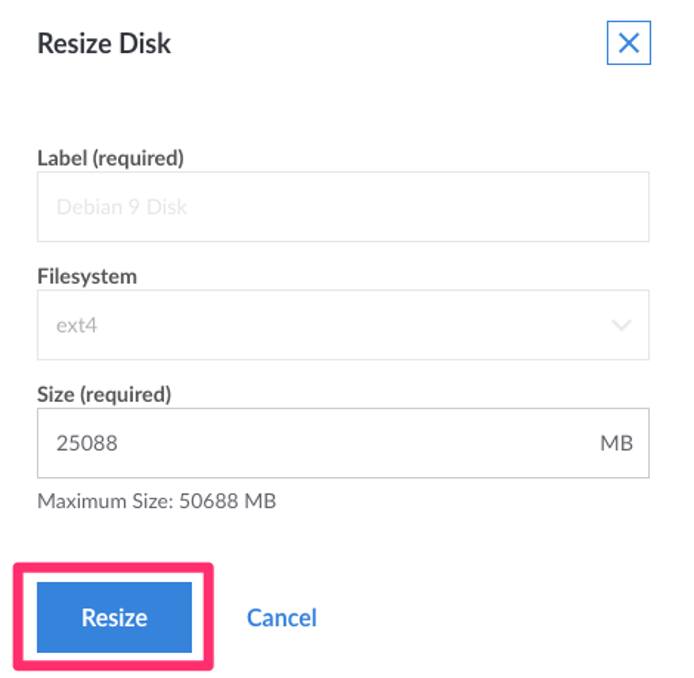The width and height of the screenshot is (694, 678).
Task: Click empty space right of Debian 9 Disk
Action: point(420,207)
